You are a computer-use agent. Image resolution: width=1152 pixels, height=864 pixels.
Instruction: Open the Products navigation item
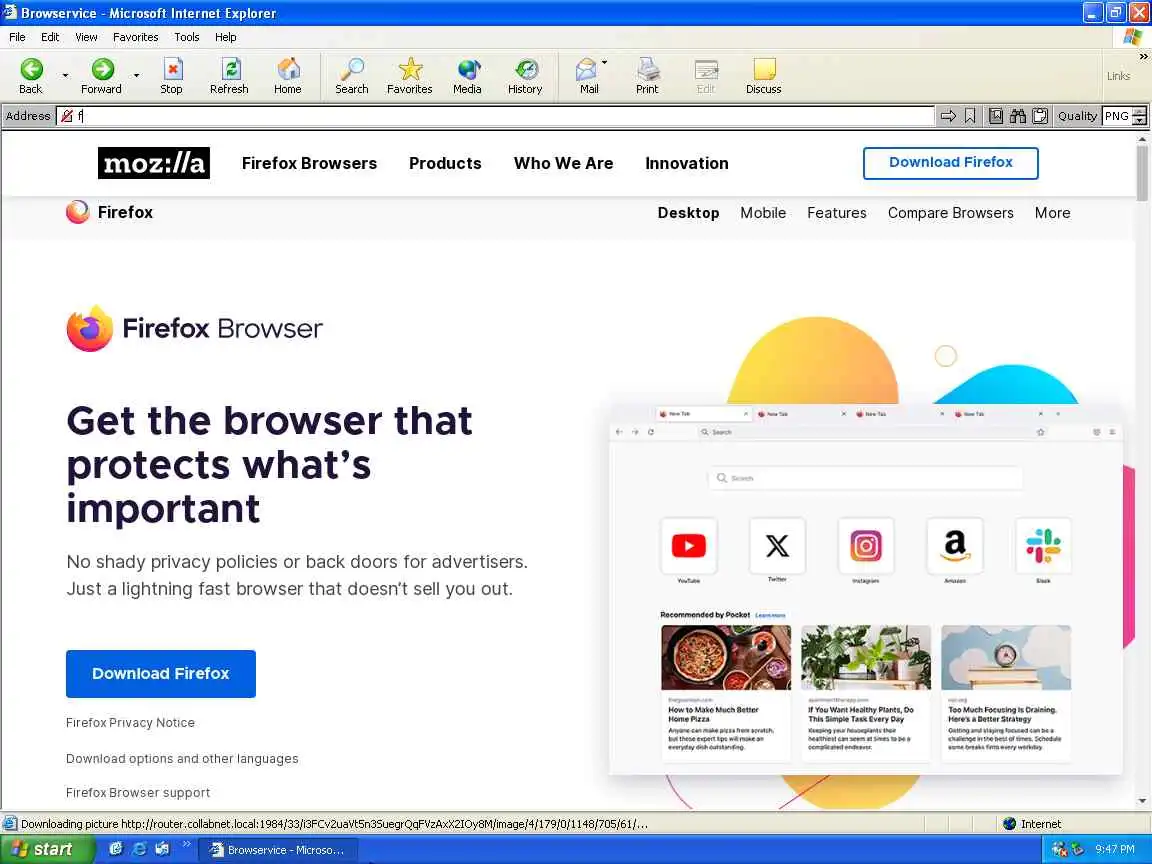click(445, 163)
